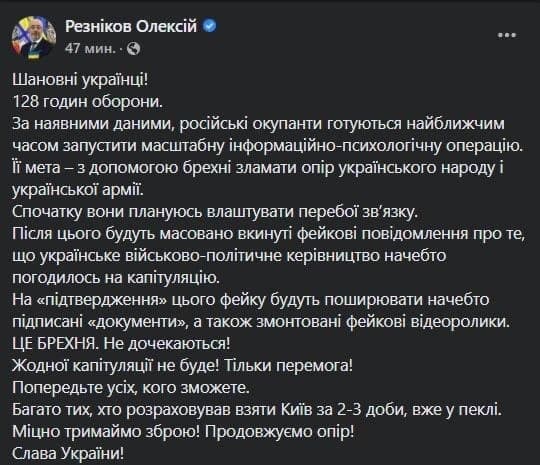Viewport: 540px width, 465px height.
Task: Click the line '128 годин оборони.'
Action: click(x=87, y=102)
